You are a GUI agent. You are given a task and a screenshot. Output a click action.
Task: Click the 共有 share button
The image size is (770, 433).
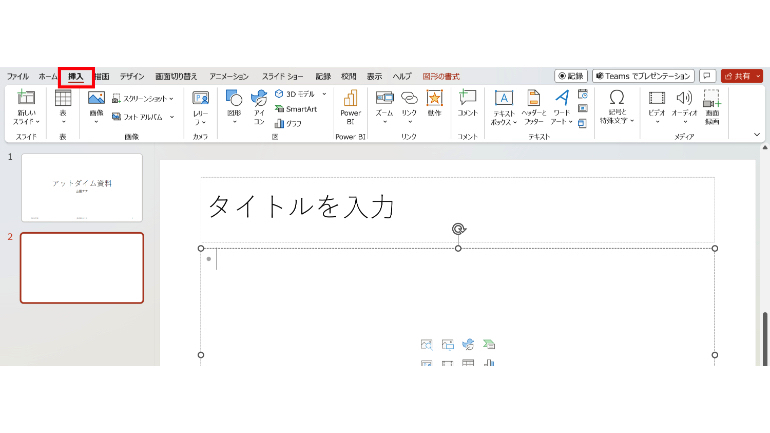point(738,76)
